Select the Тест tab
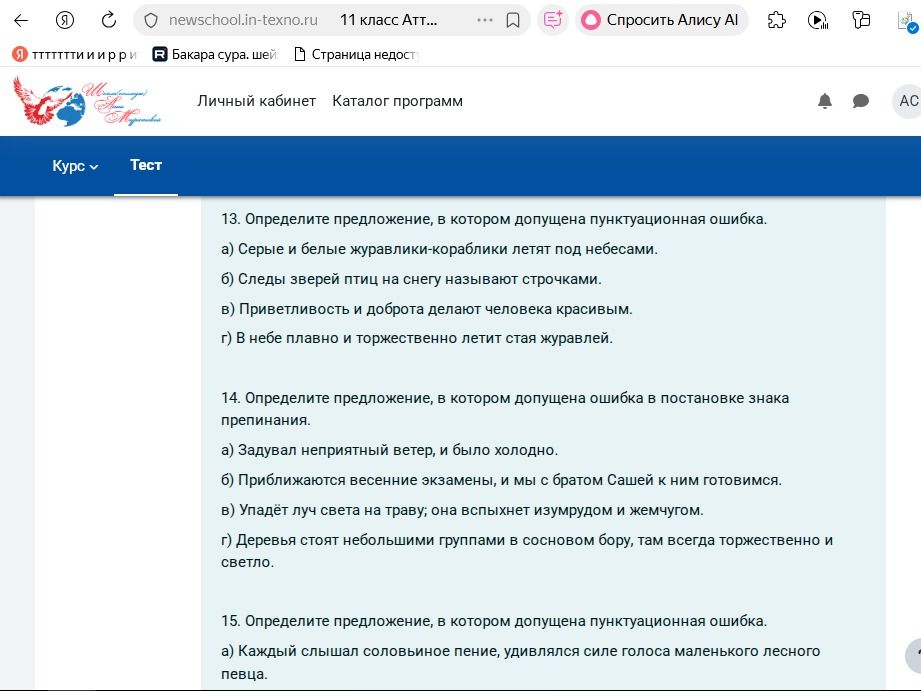921x691 pixels. [146, 165]
